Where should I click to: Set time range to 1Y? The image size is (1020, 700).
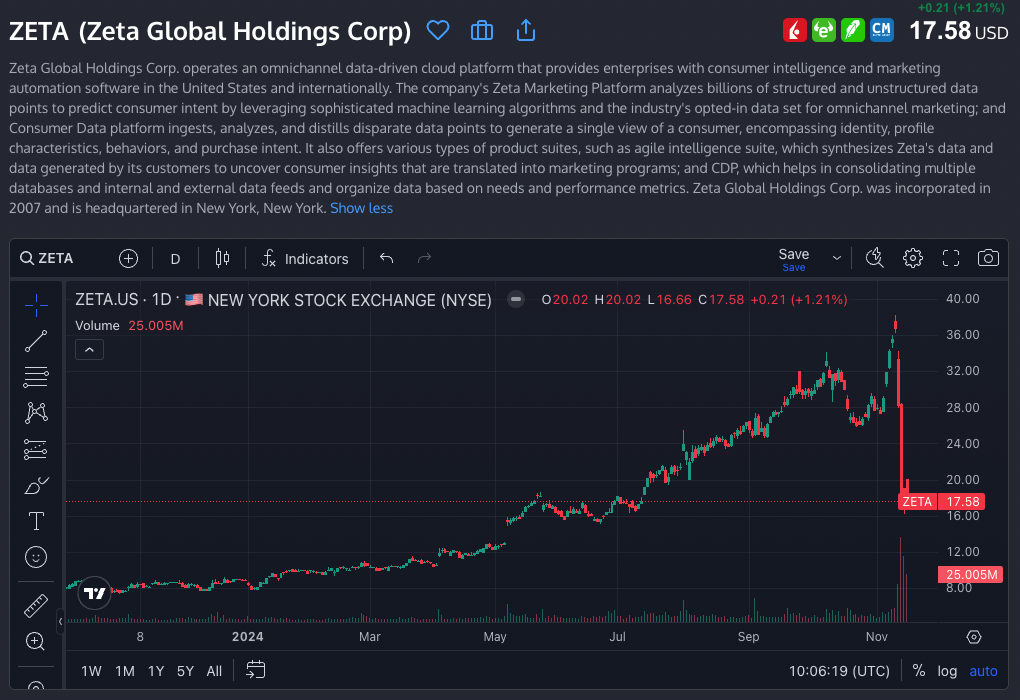155,671
